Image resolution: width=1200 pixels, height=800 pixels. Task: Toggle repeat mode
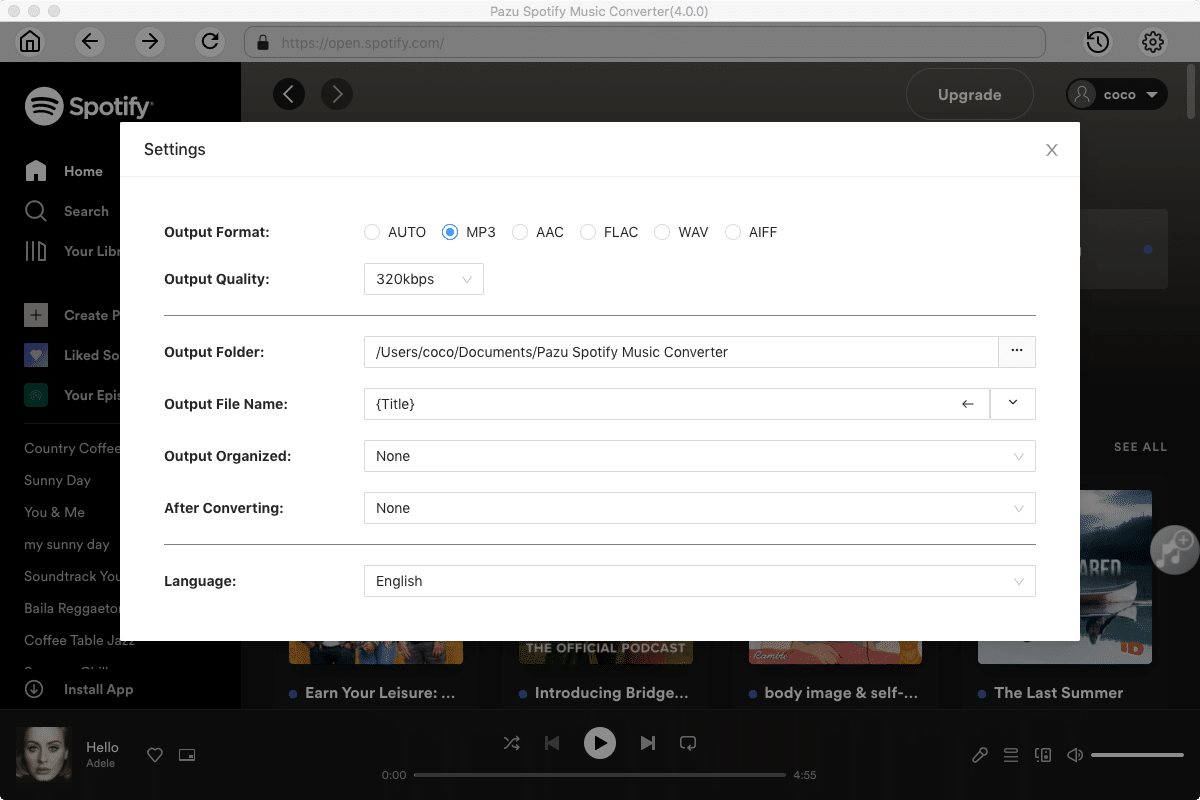point(689,743)
